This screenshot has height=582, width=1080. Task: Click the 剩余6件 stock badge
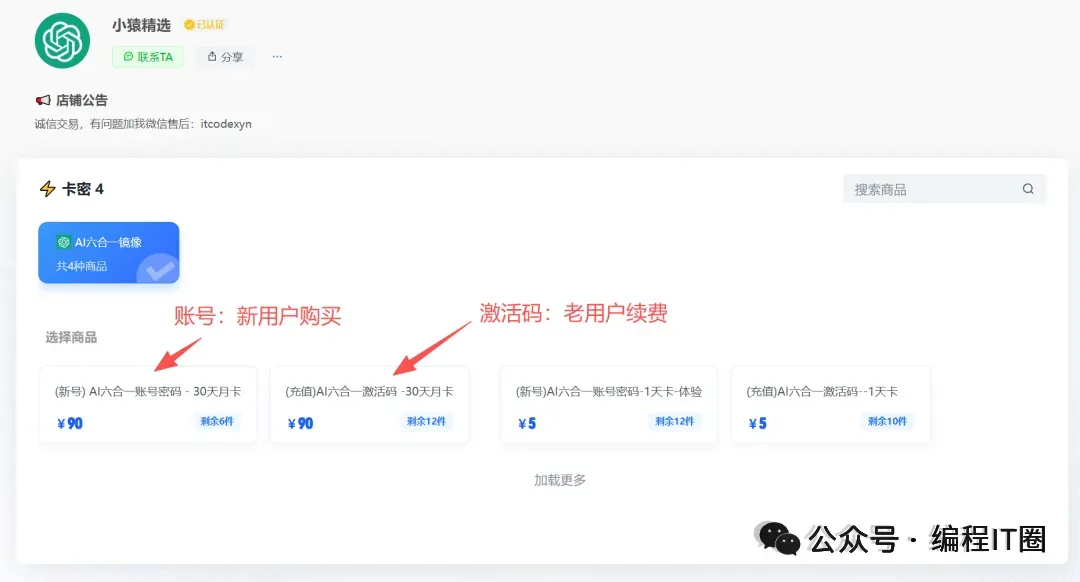(217, 422)
